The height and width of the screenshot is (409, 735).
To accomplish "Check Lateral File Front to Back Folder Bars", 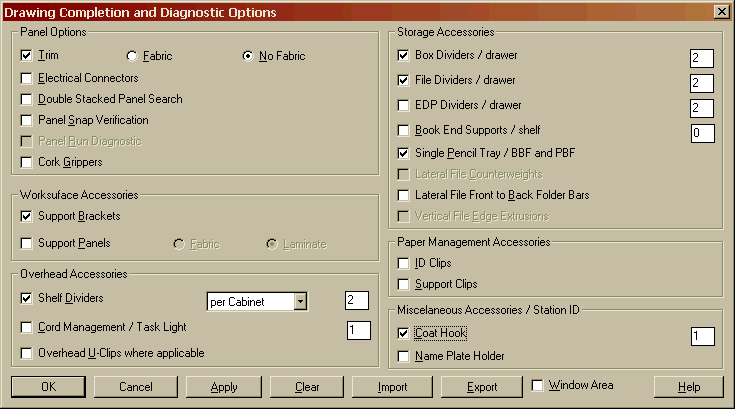I will [x=403, y=195].
